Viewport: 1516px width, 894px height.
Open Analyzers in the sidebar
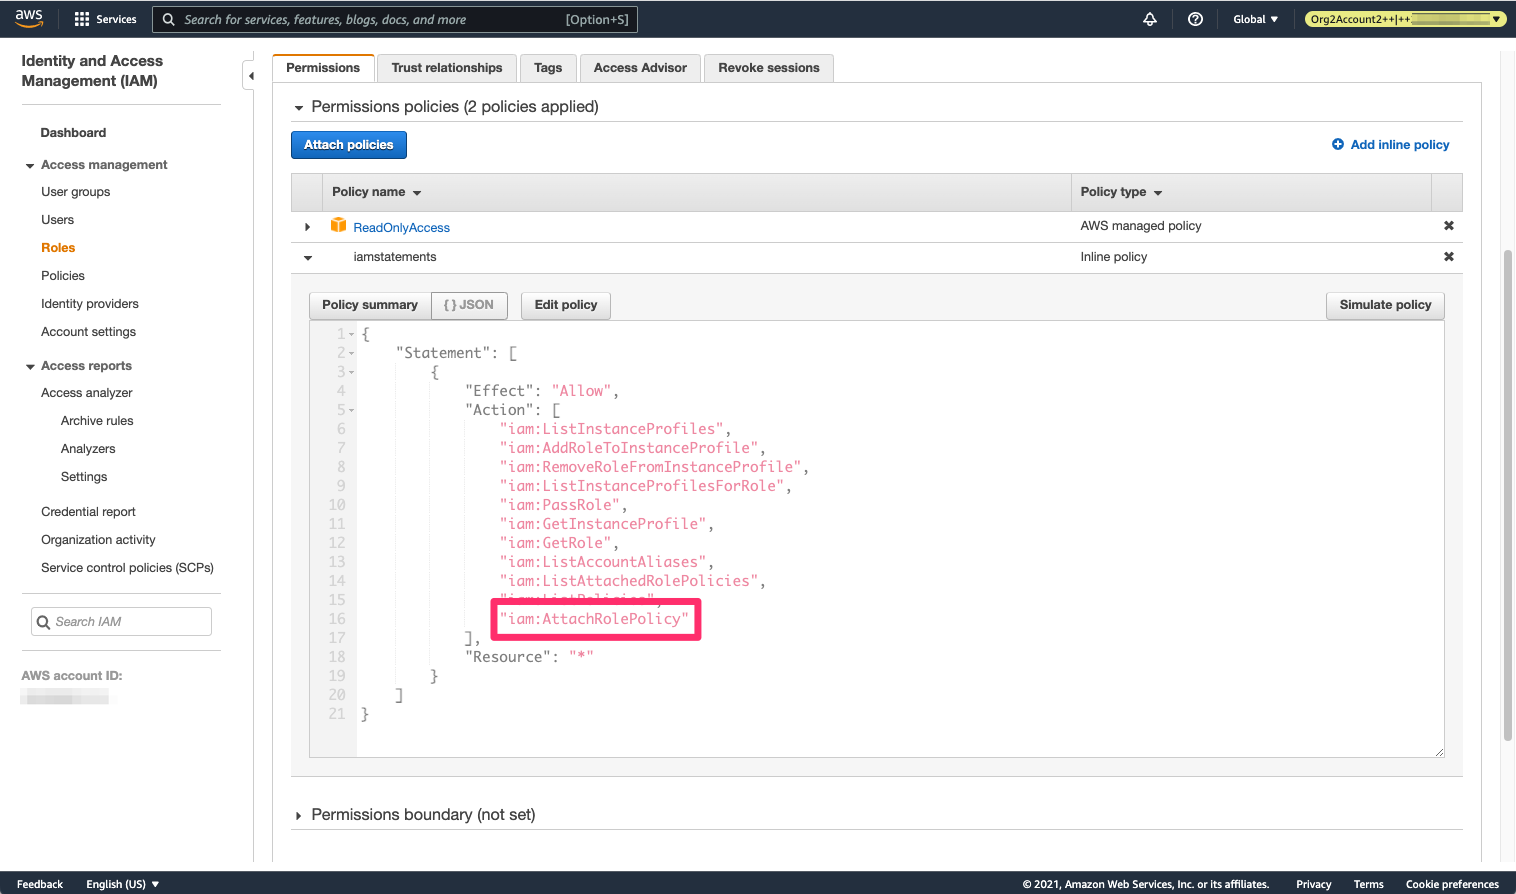pyautogui.click(x=88, y=449)
